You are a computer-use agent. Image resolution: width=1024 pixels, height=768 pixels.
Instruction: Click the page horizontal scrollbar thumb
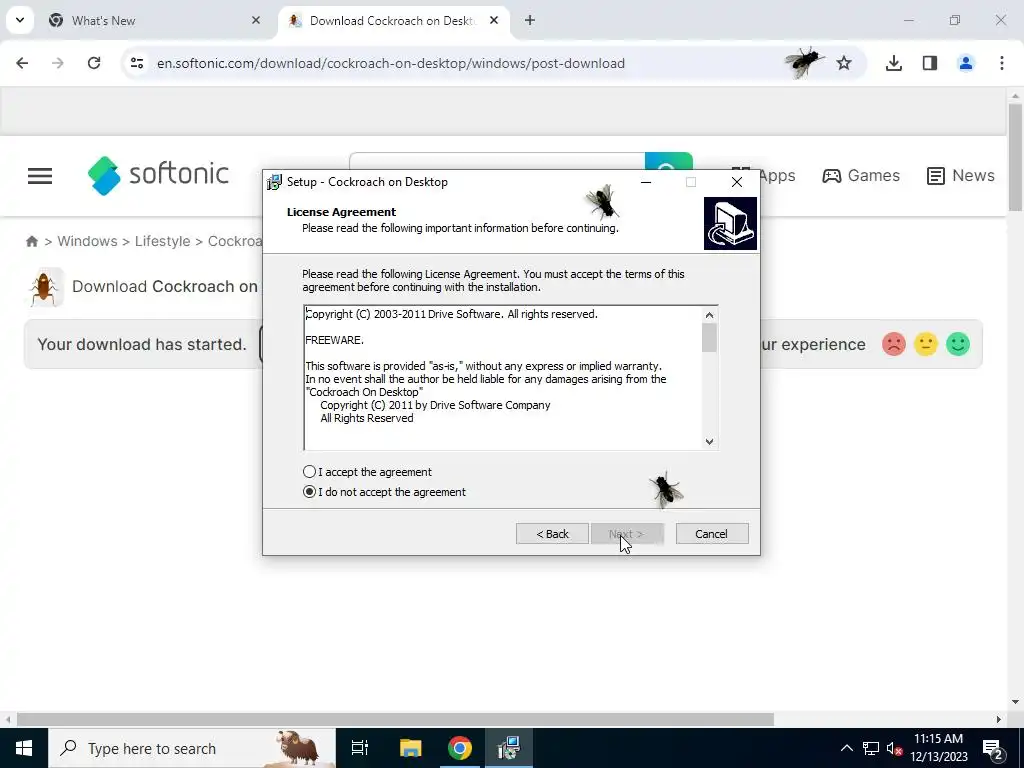pos(395,720)
